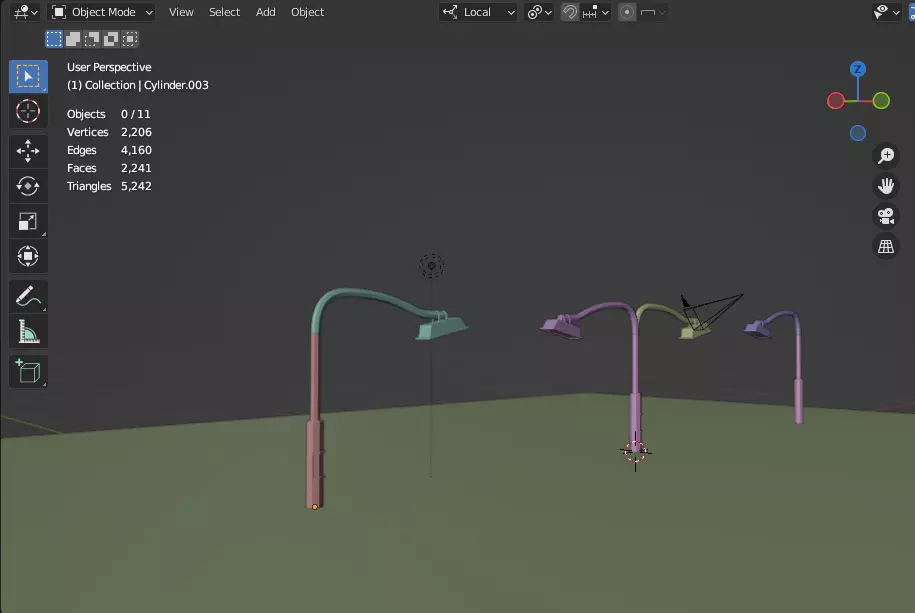Open the Add menu
The width and height of the screenshot is (915, 613).
(x=266, y=12)
